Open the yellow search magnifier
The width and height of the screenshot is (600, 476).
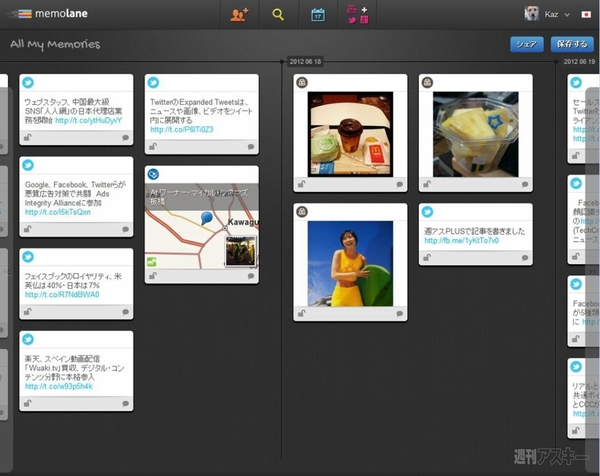[278, 15]
